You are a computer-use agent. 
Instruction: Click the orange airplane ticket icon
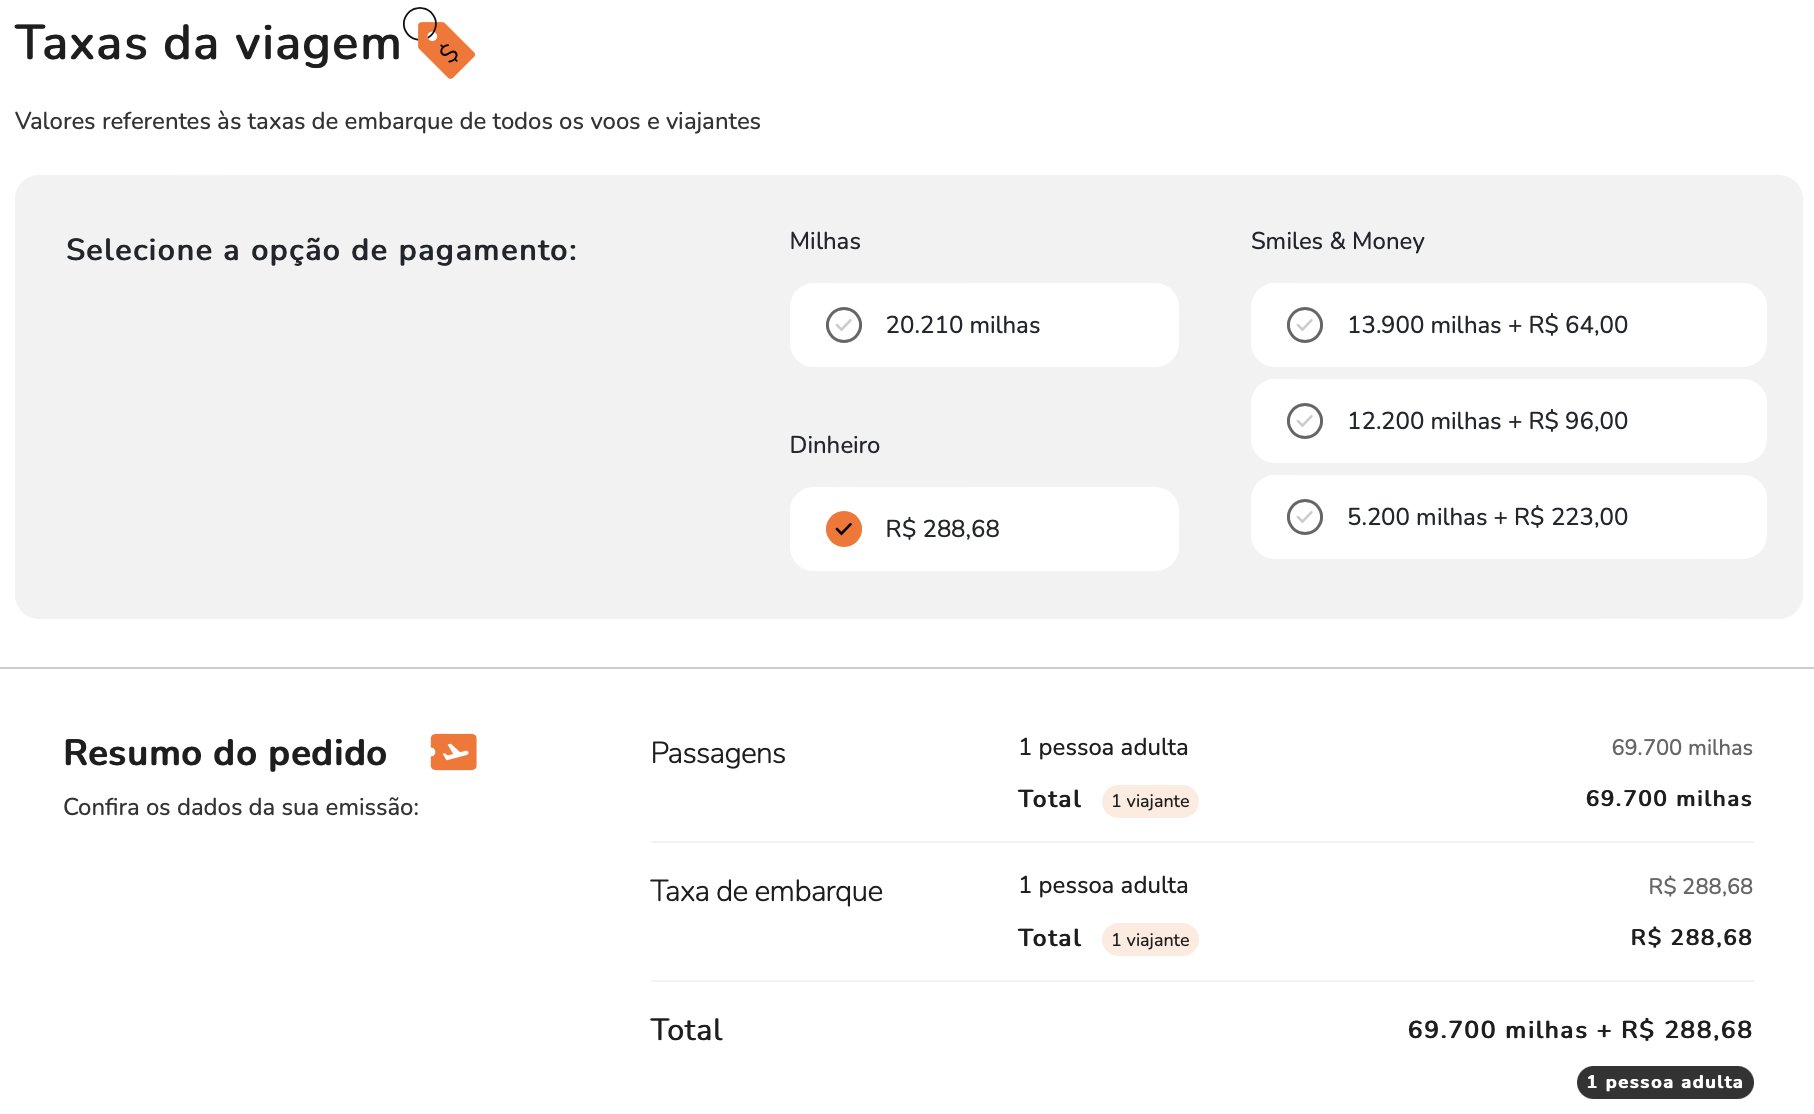(x=453, y=752)
